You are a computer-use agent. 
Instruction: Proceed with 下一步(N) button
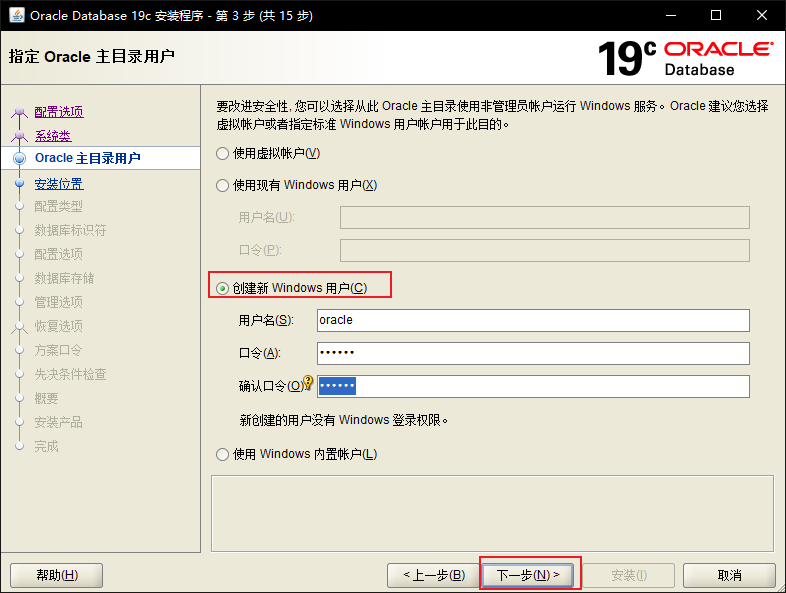coord(528,575)
